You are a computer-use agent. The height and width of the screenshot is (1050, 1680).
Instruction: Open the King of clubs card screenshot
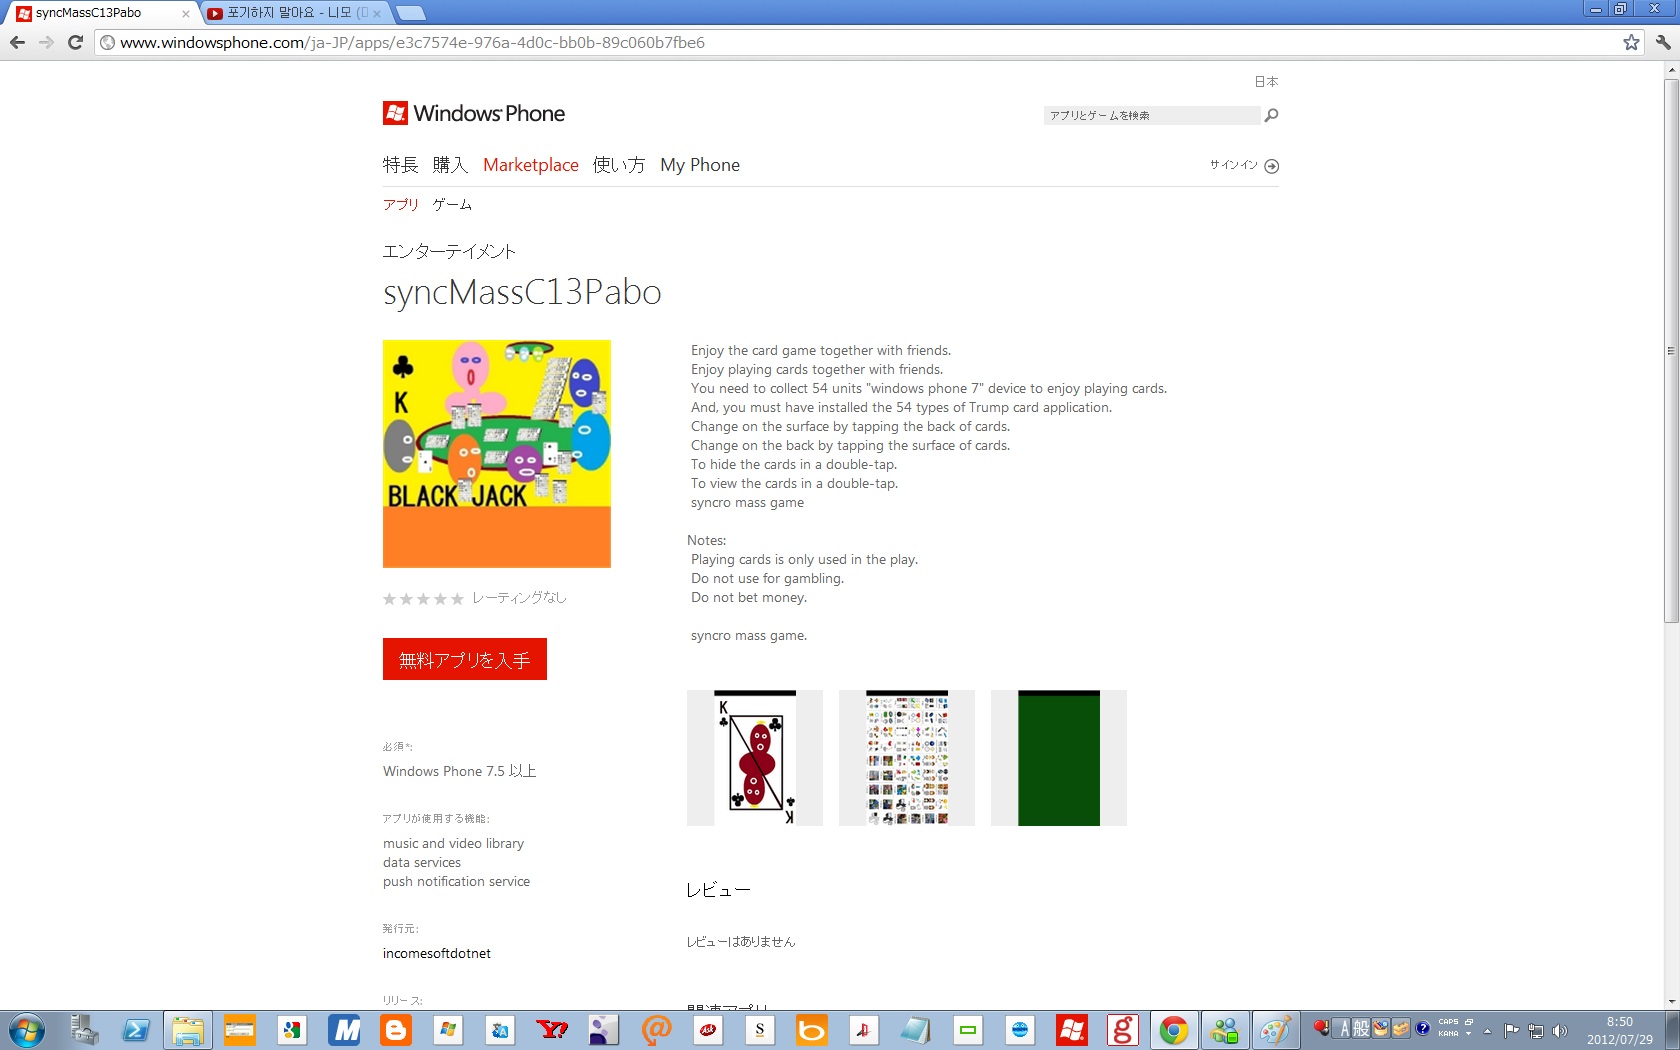755,758
